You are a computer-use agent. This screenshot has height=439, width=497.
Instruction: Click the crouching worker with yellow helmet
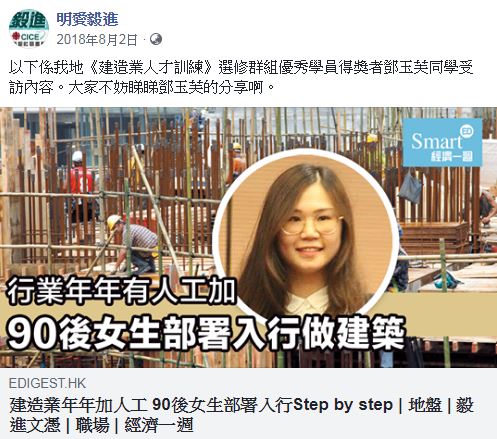pos(133,243)
